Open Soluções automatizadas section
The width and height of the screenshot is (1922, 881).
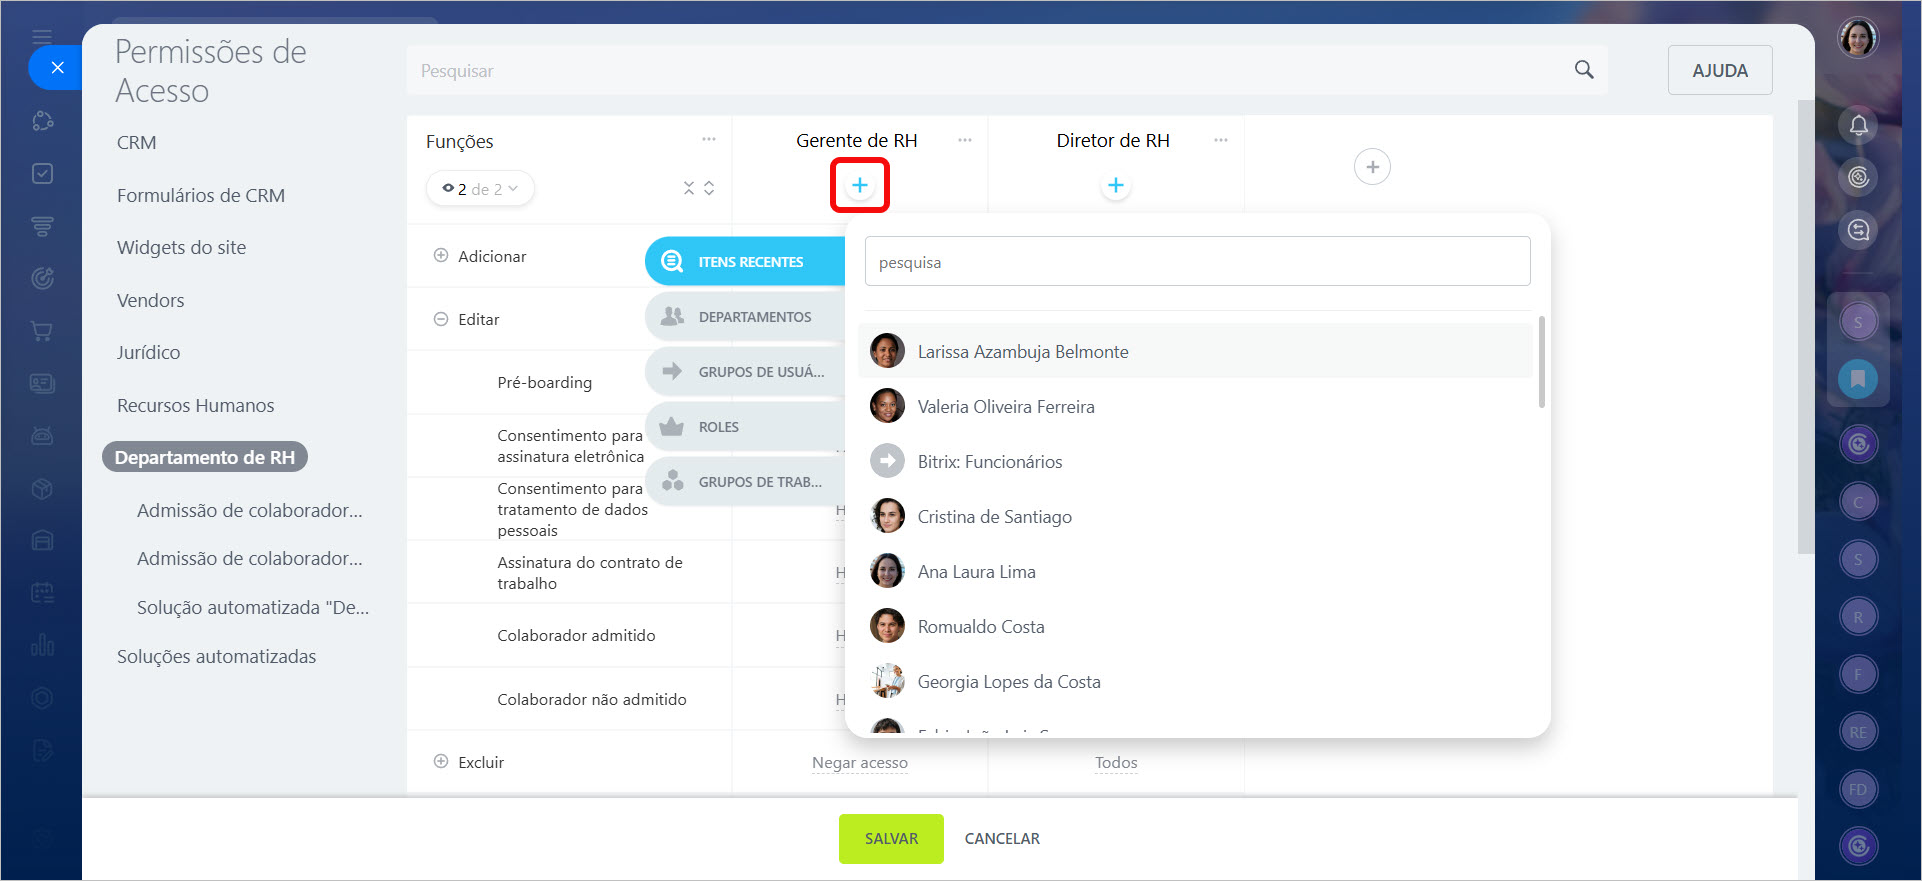point(216,656)
